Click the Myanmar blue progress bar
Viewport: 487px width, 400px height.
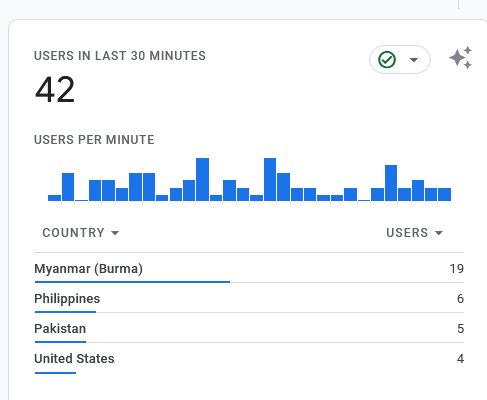[x=132, y=282]
